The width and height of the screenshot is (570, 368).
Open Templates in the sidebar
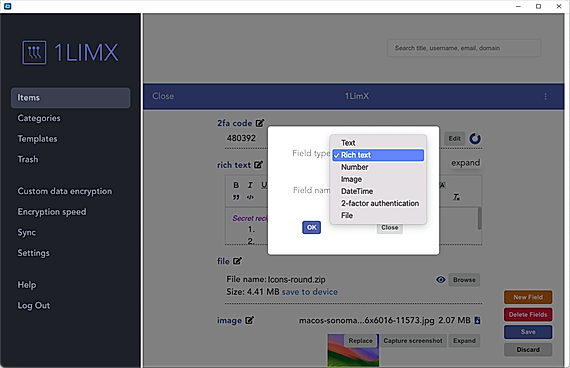coord(37,139)
